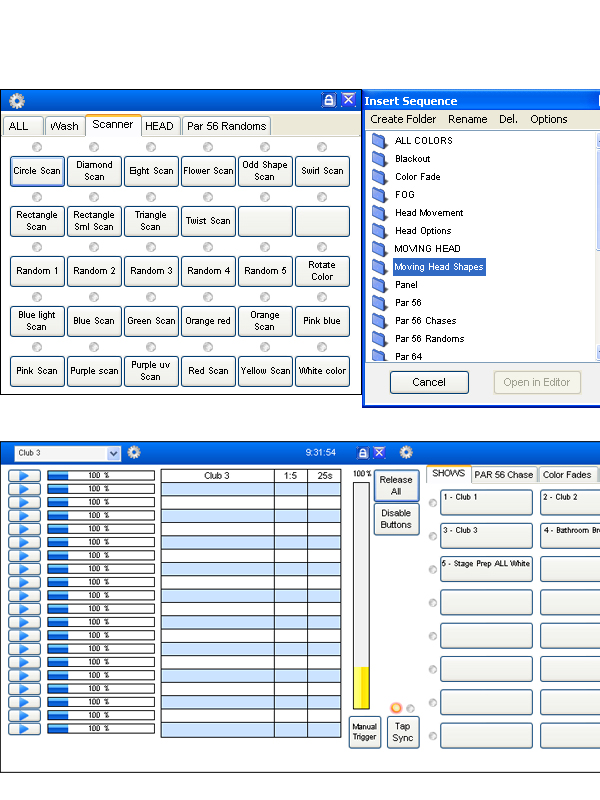Toggle the radio indicator above Circle Scan
Viewport: 600px width, 800px height.
(37, 147)
